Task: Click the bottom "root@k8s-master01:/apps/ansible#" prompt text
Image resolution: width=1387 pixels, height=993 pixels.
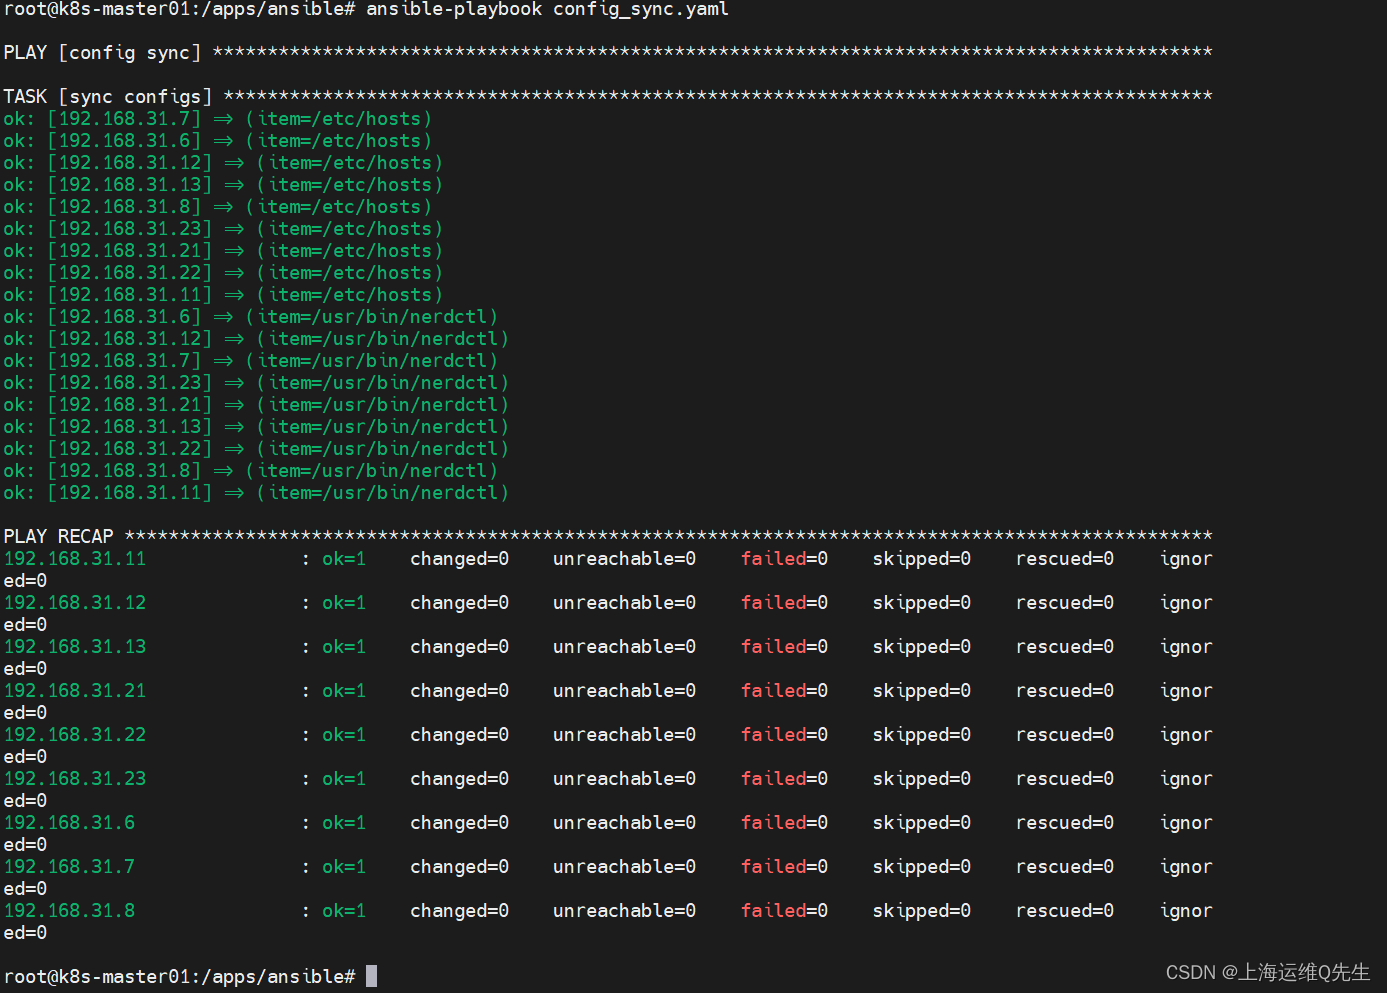Action: tap(179, 977)
